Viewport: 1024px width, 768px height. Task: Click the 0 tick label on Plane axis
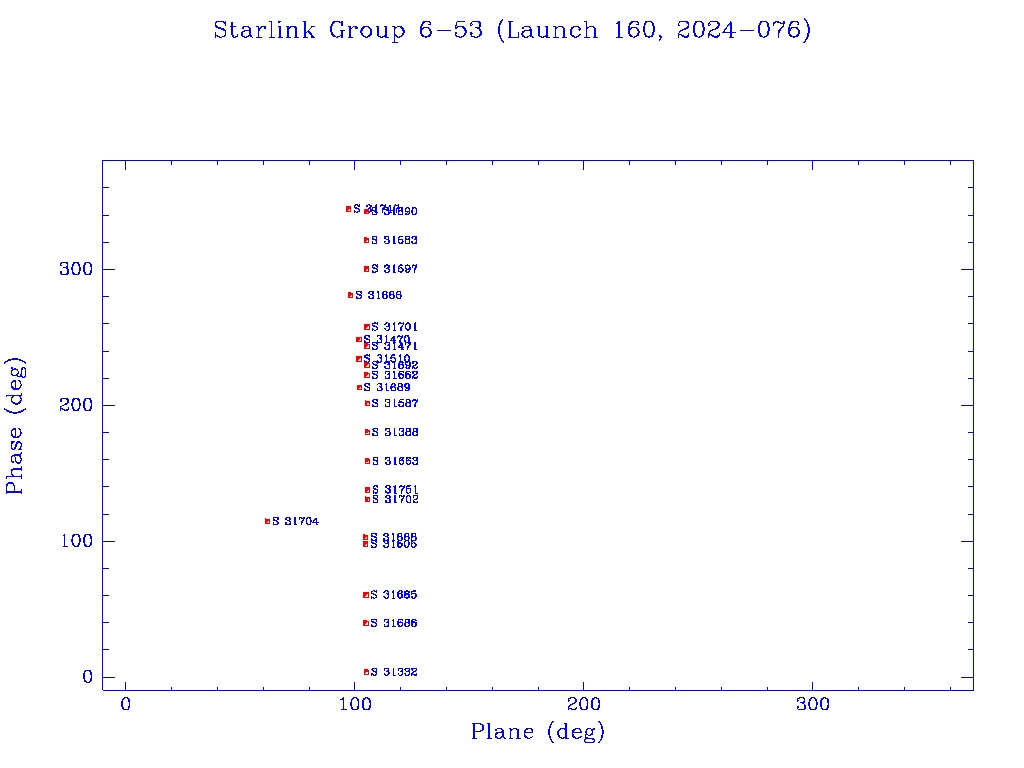coord(125,704)
